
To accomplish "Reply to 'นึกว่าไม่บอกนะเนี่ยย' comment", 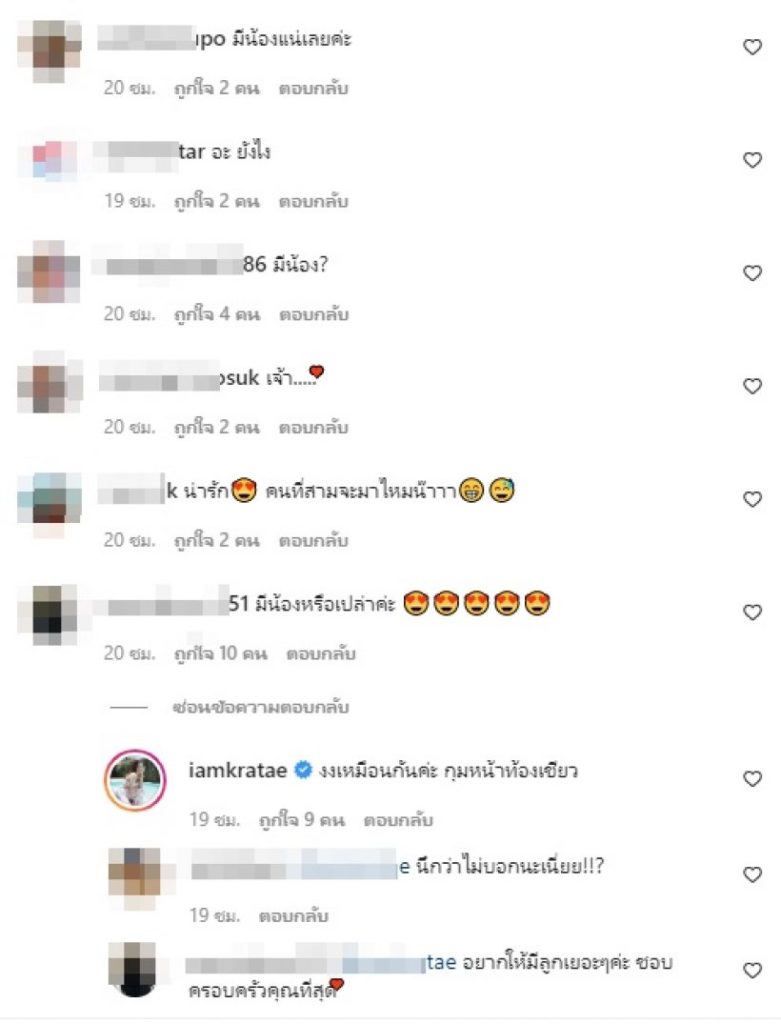I will [x=293, y=916].
